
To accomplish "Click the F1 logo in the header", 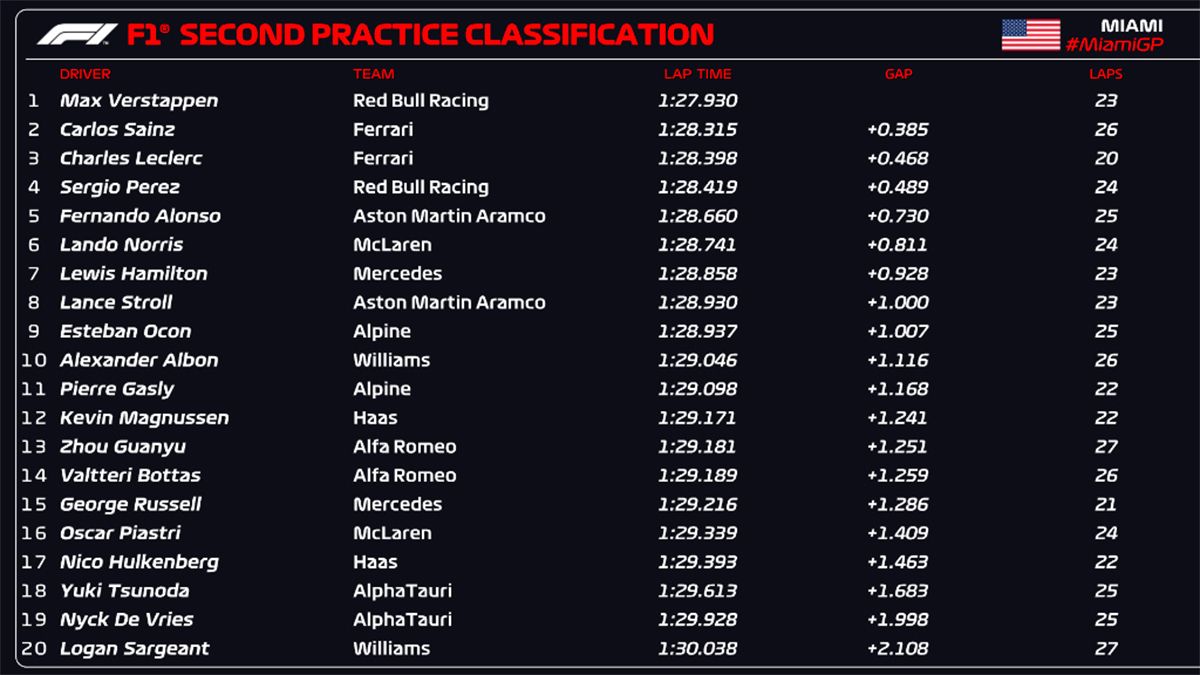I will pyautogui.click(x=76, y=35).
